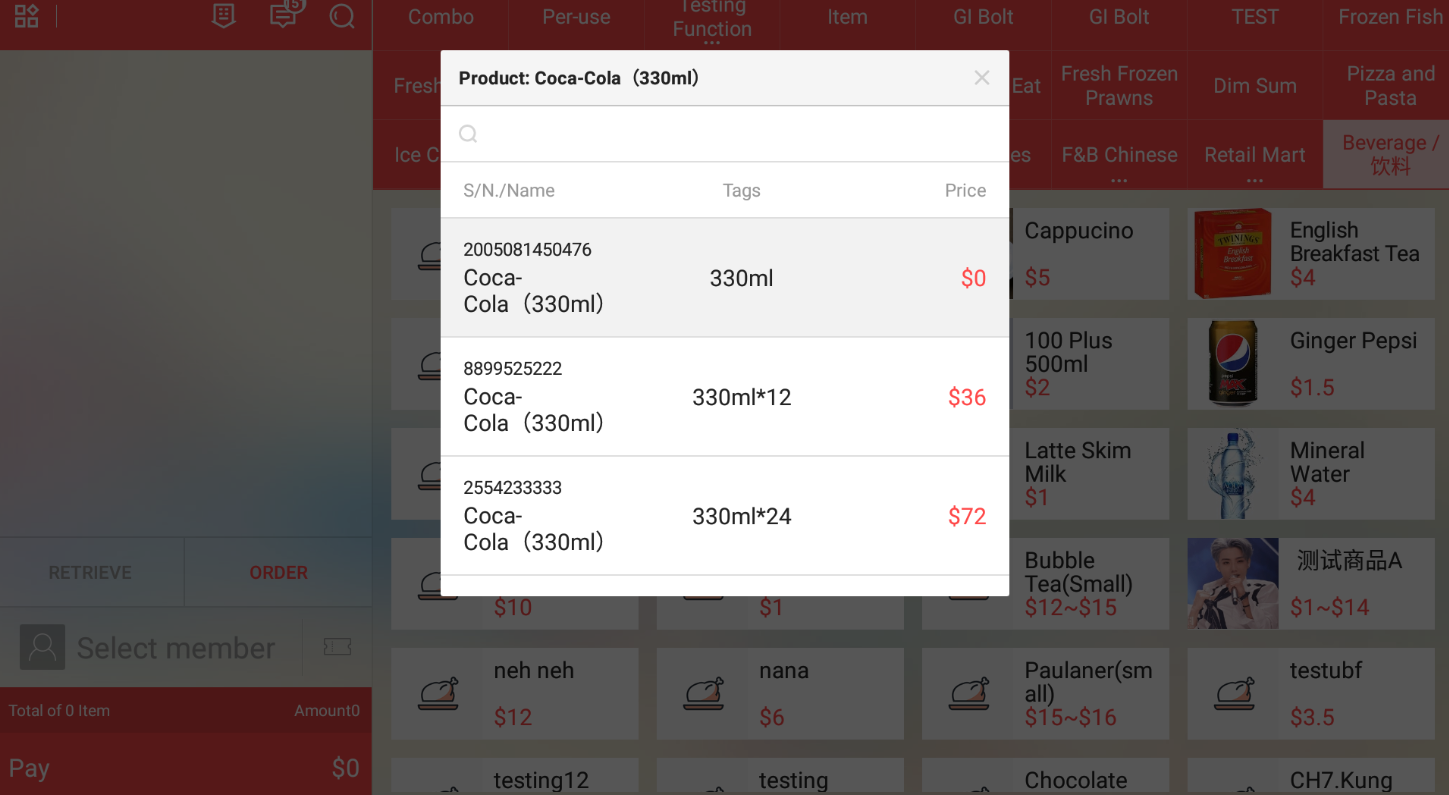This screenshot has width=1449, height=795.
Task: Click the English Breakfast Tea product image
Action: (1233, 254)
